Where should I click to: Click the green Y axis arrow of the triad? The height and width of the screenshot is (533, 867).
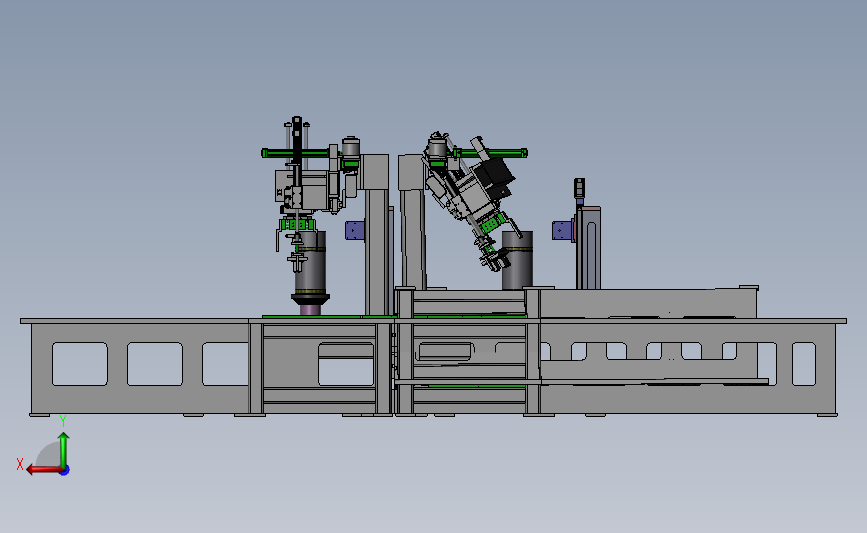[64, 450]
